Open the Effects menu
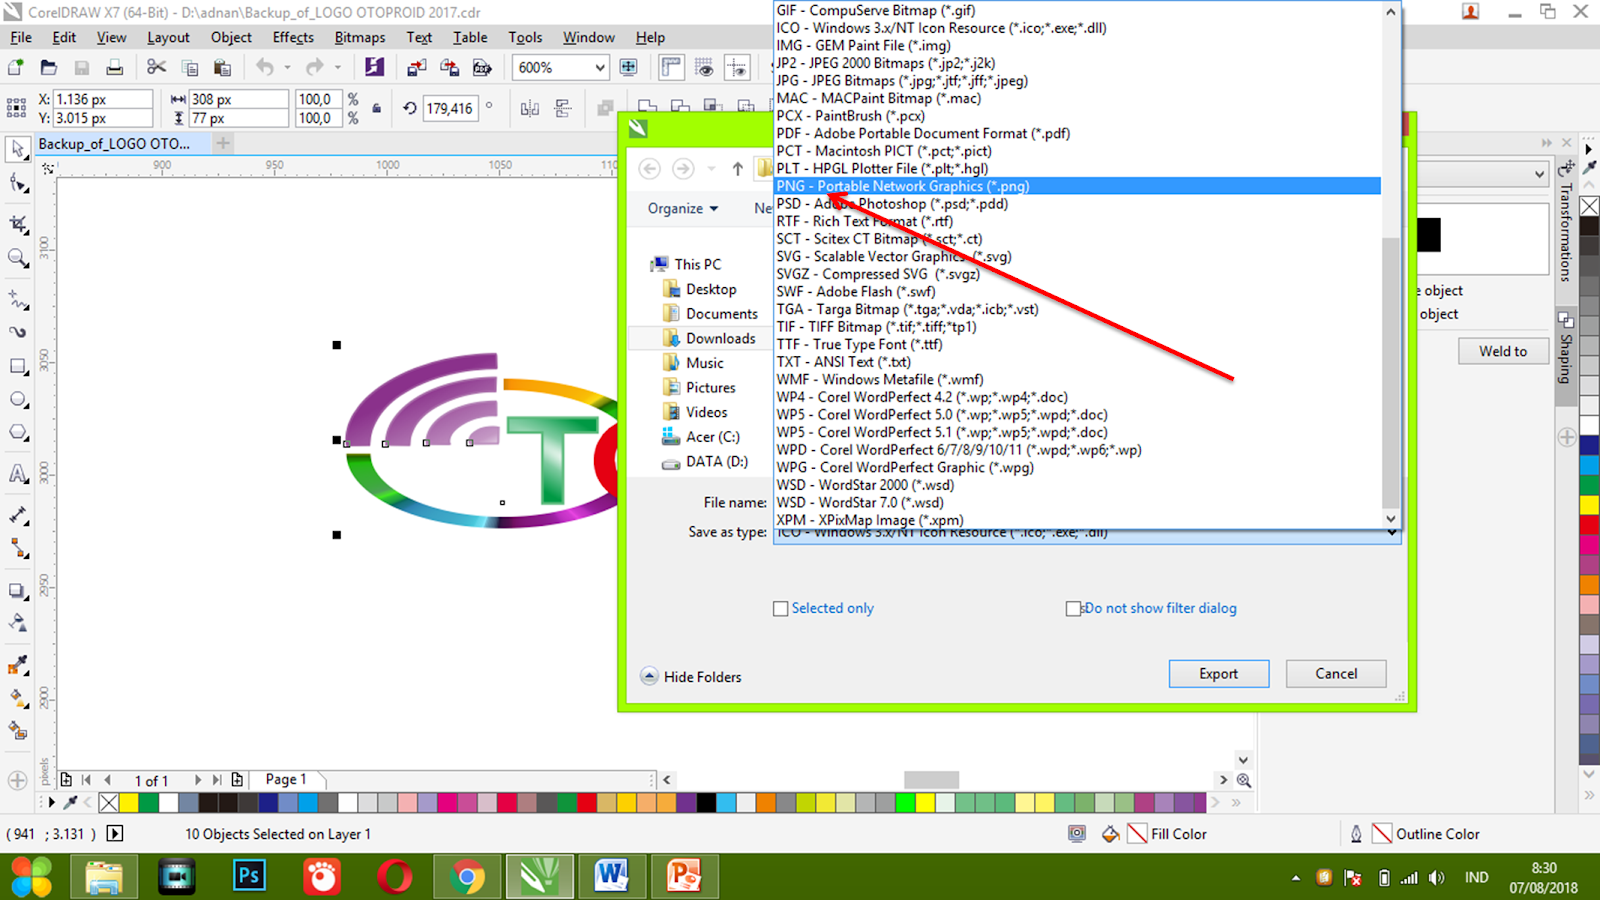This screenshot has height=900, width=1600. click(x=293, y=37)
